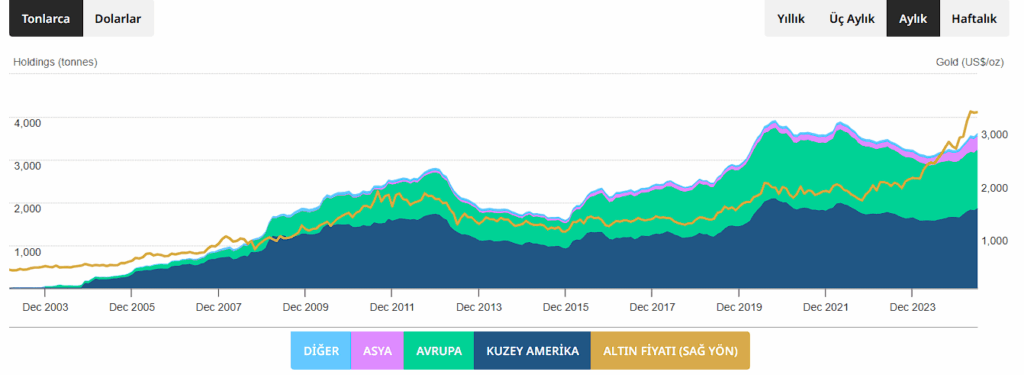Click the Dec 2019 axis label
Viewport: 1024px width, 375px height.
(739, 306)
